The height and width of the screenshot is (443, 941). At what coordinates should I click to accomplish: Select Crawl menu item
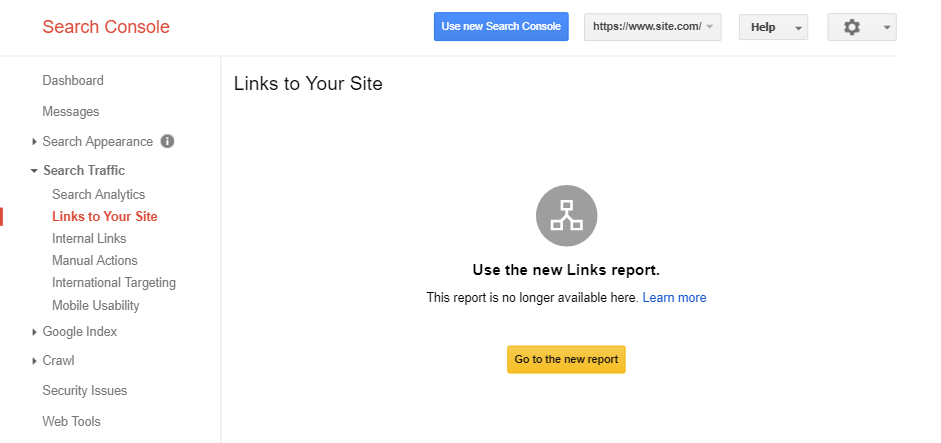point(58,361)
